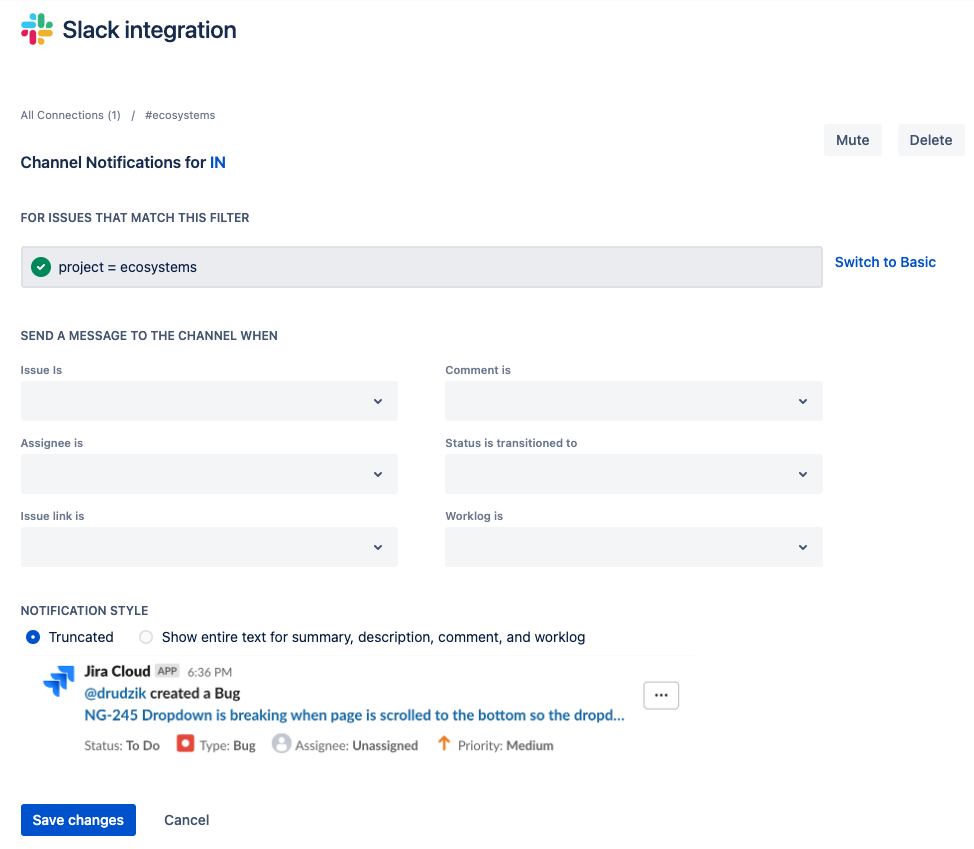Image resolution: width=974 pixels, height=849 pixels.
Task: Click the 6:36 PM message timestamp
Action: (x=210, y=672)
